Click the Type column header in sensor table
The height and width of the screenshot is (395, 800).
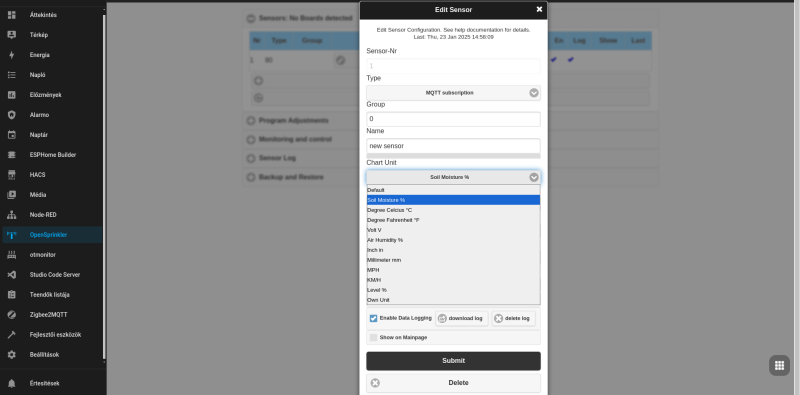point(279,40)
